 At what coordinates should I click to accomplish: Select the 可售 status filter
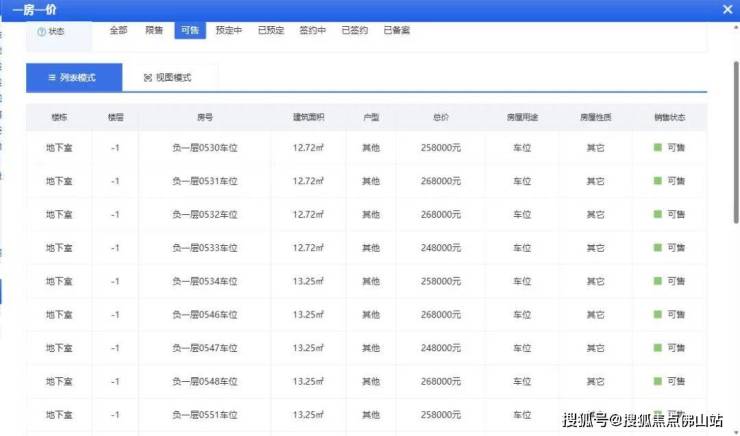coord(189,31)
